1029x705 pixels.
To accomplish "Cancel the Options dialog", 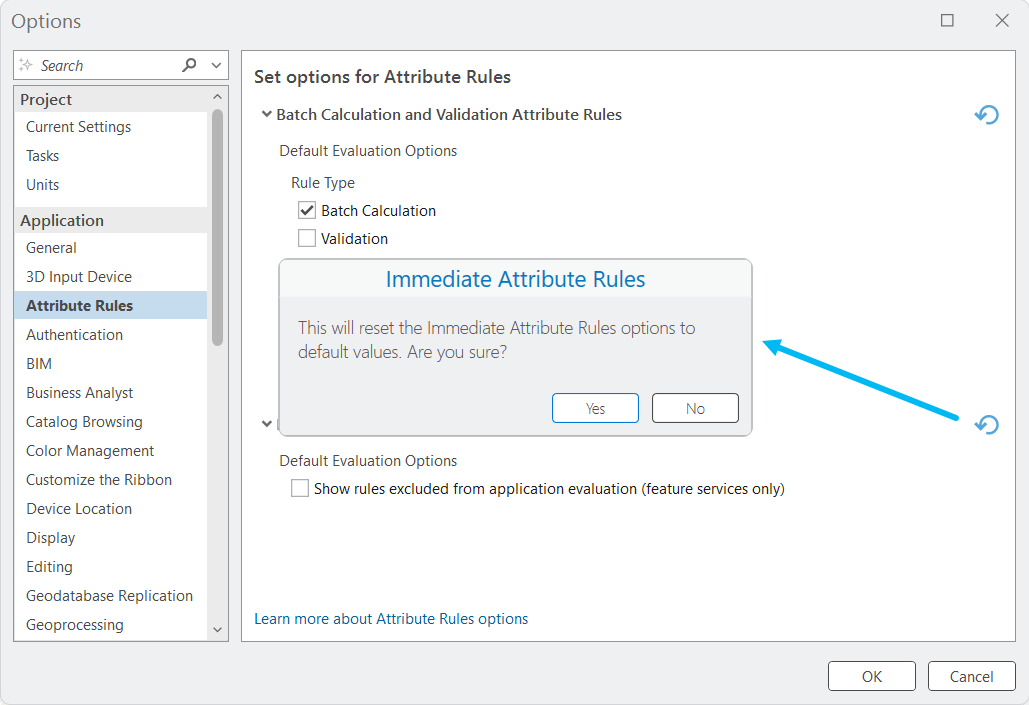I will point(971,675).
